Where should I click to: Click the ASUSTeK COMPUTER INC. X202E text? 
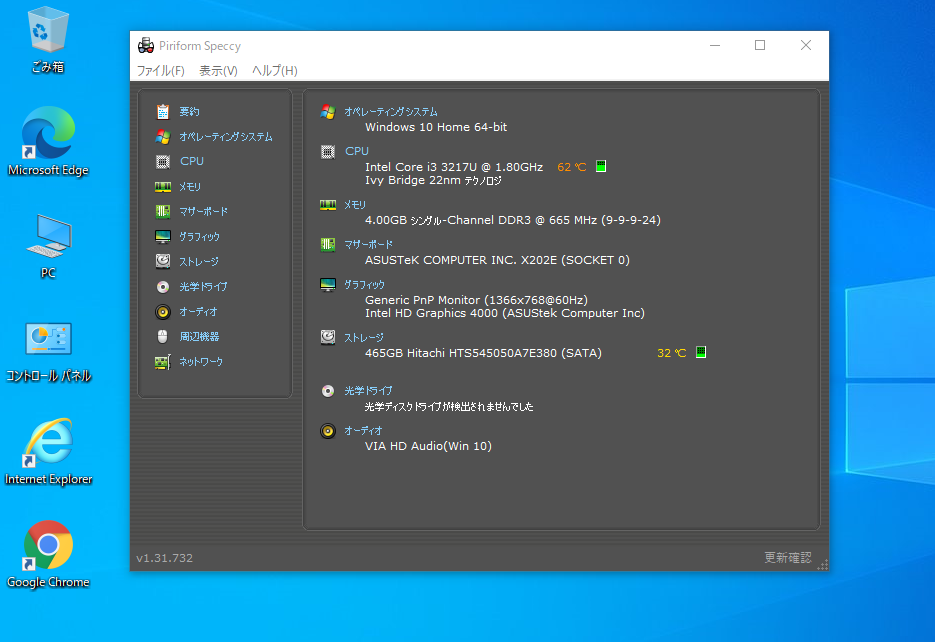tap(497, 260)
